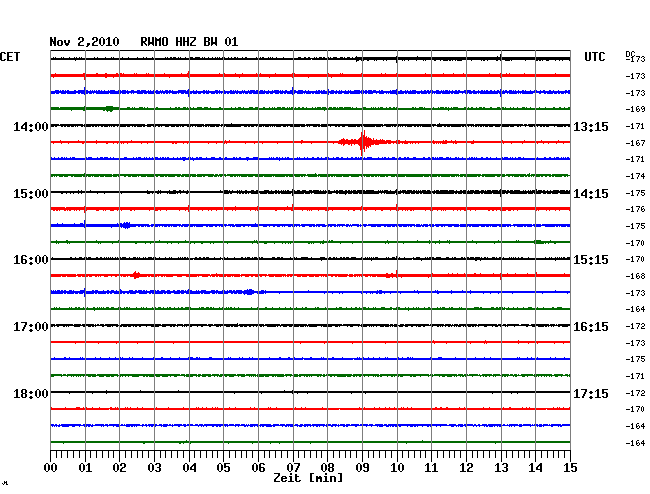Click the DC column header

(630, 53)
